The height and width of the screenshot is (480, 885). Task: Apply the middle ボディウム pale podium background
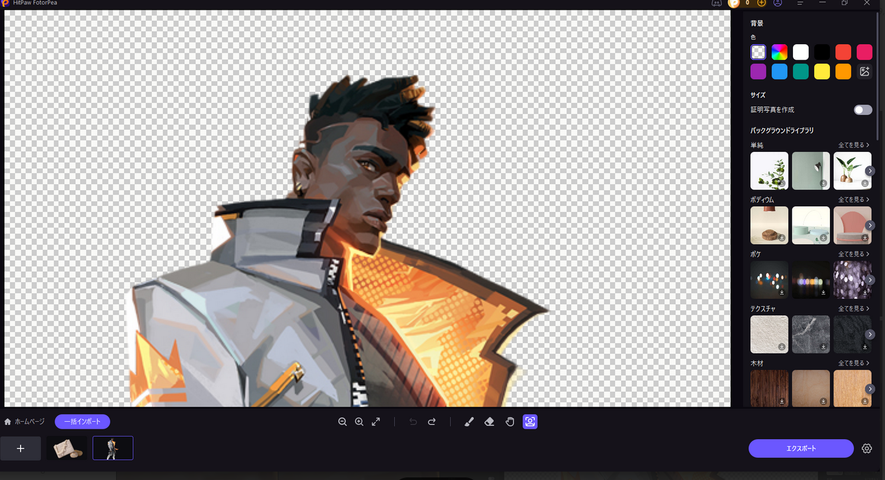(x=811, y=225)
